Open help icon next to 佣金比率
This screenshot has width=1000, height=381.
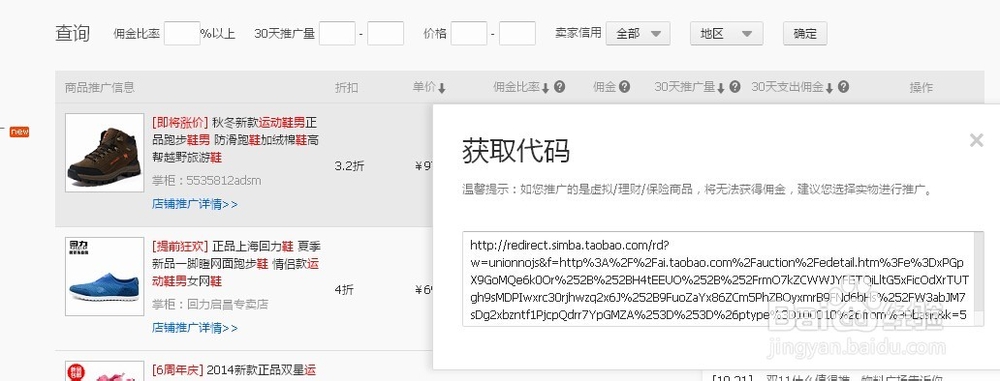pyautogui.click(x=559, y=87)
